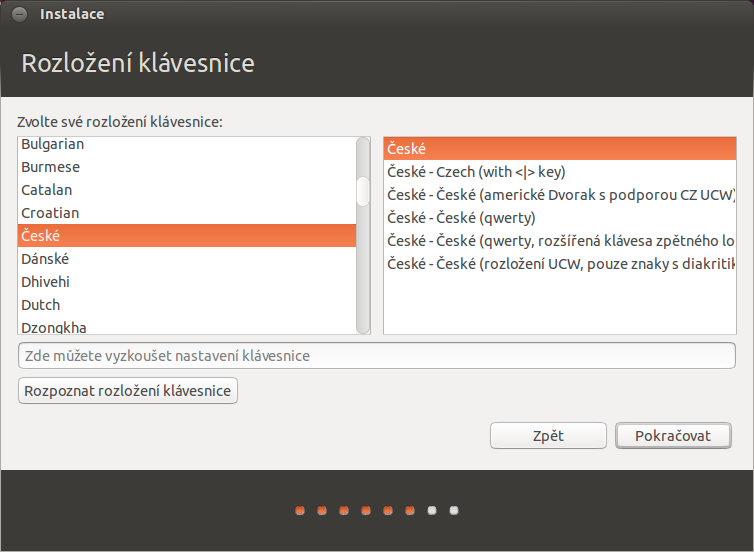Select qwerty rozšířená klávesa zpětného lomítka variant
754x552 pixels.
[x=560, y=240]
